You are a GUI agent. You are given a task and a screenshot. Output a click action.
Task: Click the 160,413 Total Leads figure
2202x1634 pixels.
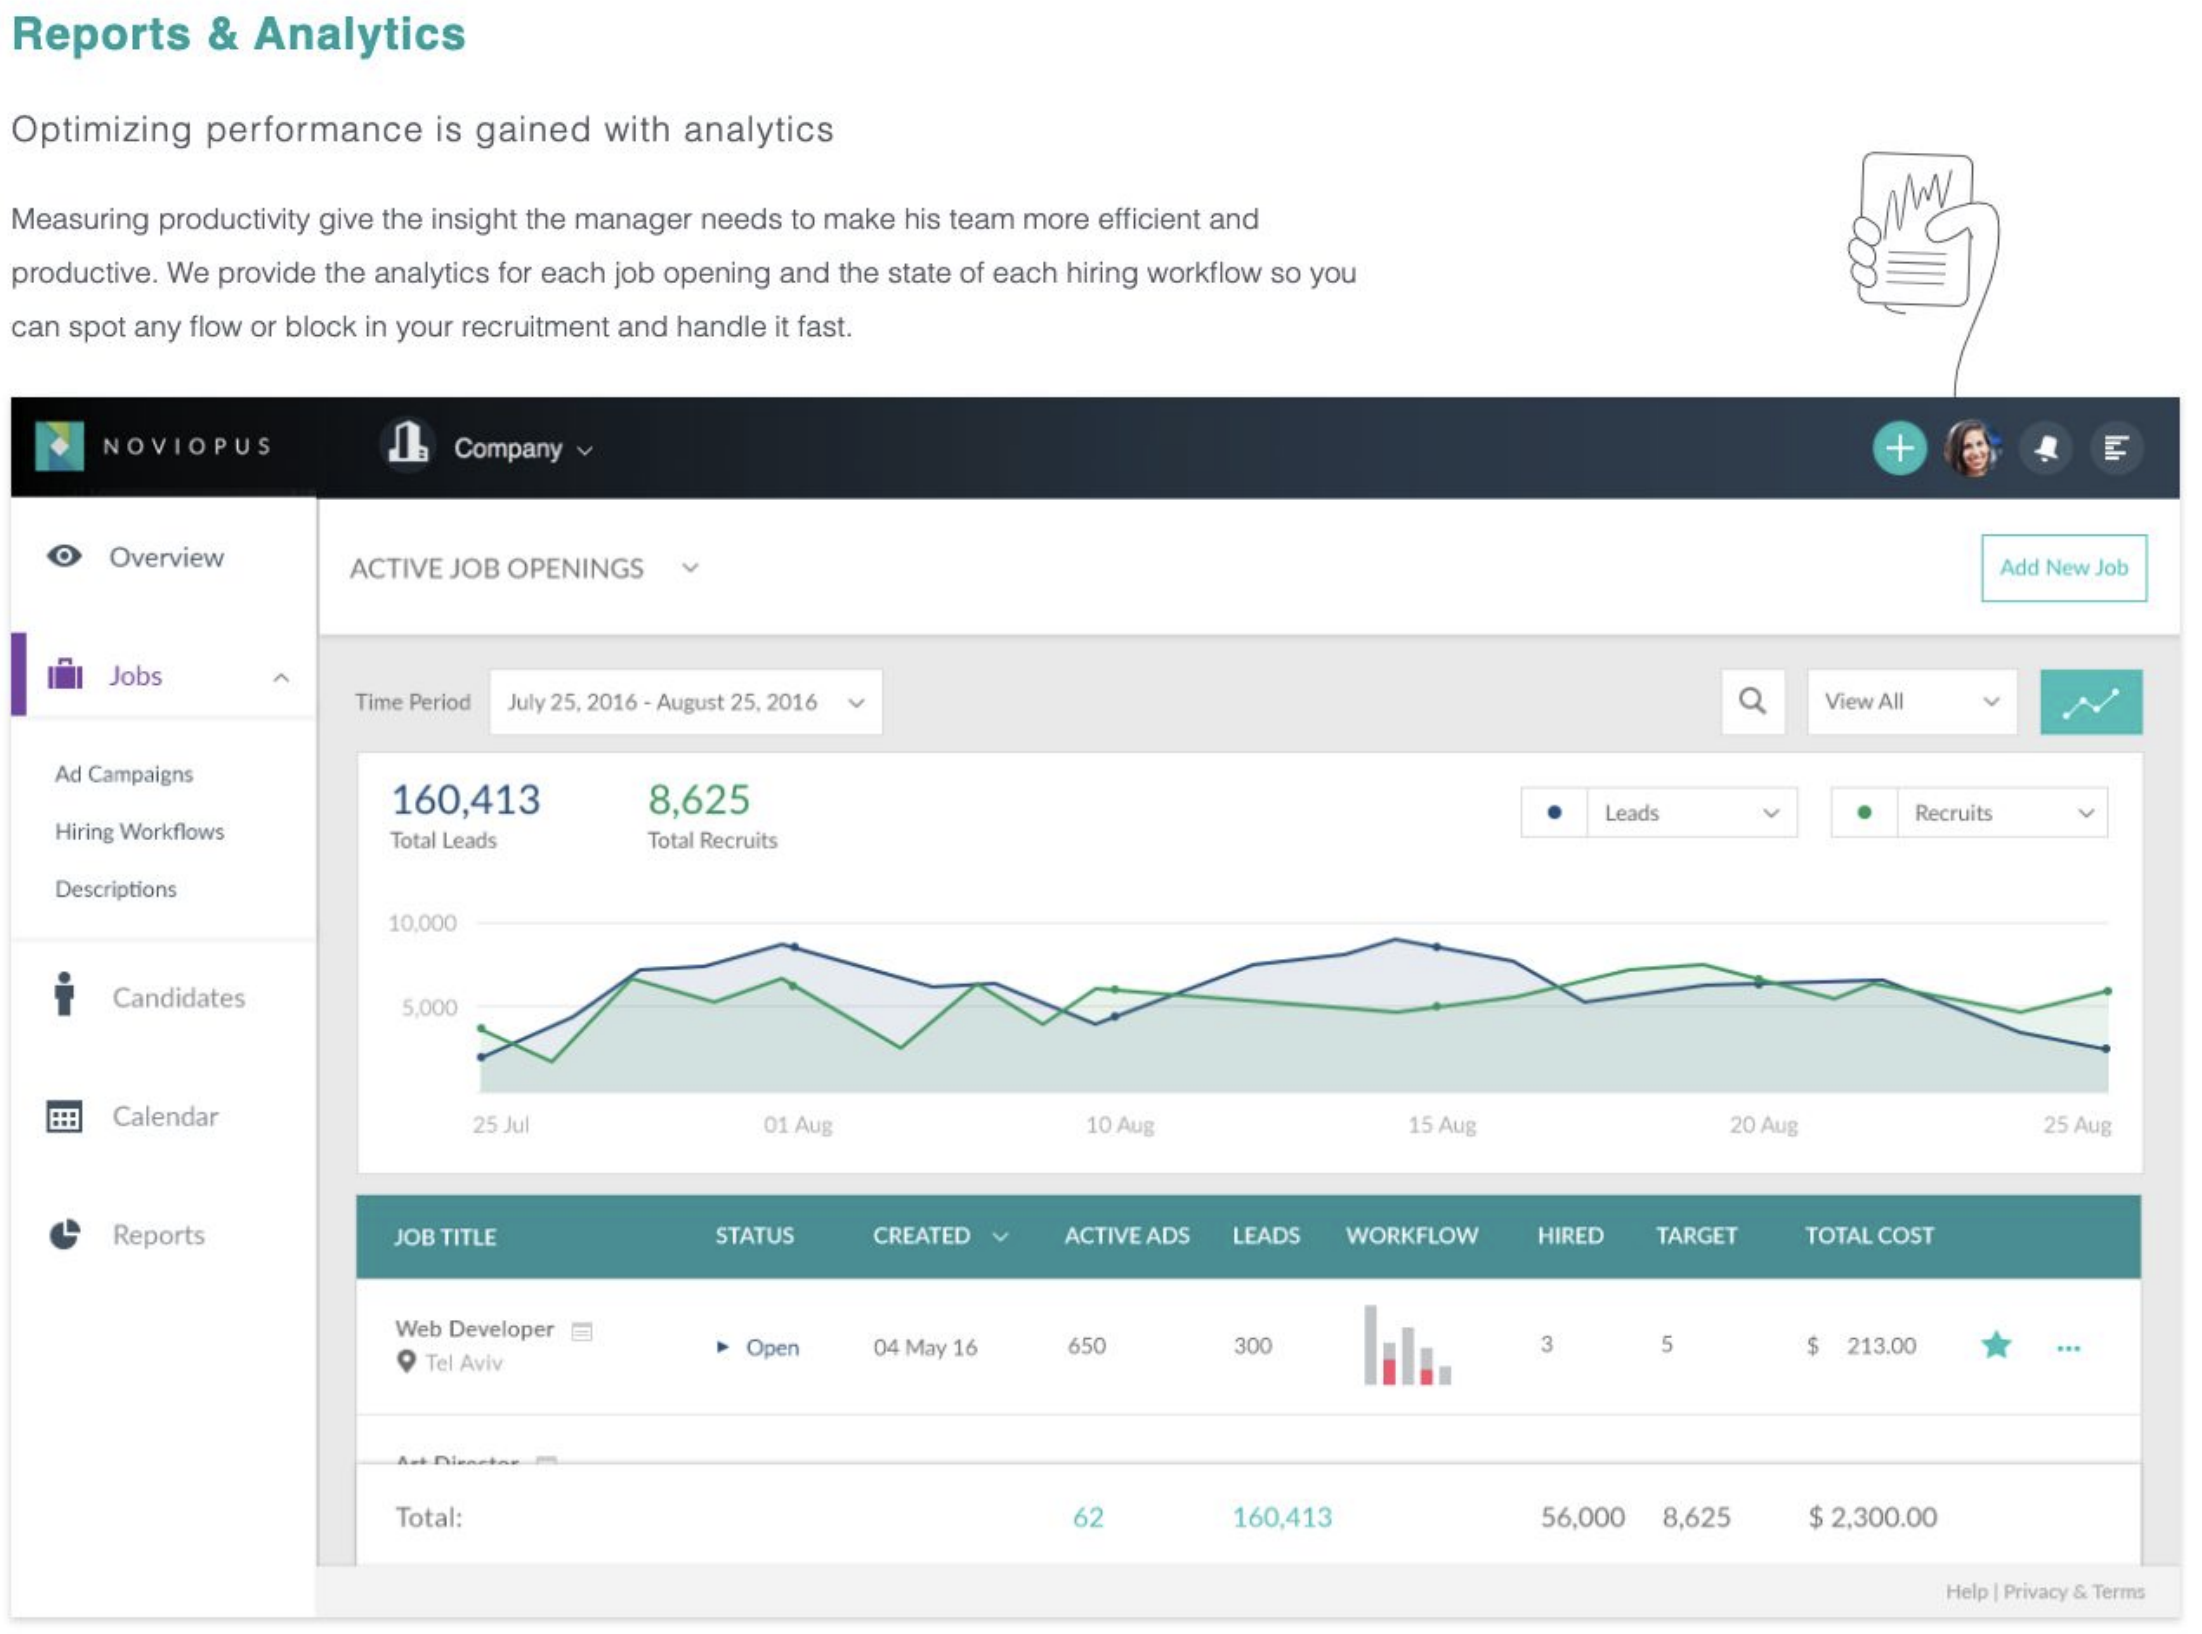465,799
